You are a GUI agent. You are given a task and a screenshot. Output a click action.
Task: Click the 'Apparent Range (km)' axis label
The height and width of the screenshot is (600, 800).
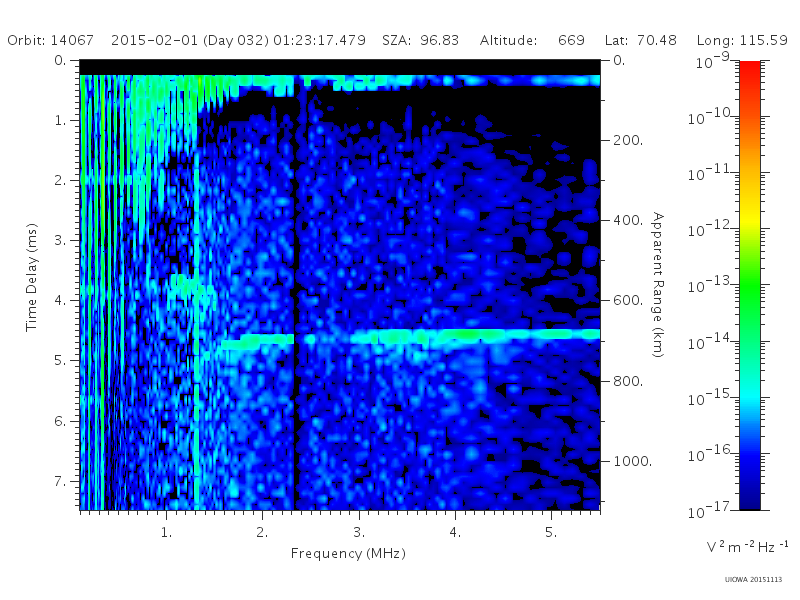click(658, 285)
